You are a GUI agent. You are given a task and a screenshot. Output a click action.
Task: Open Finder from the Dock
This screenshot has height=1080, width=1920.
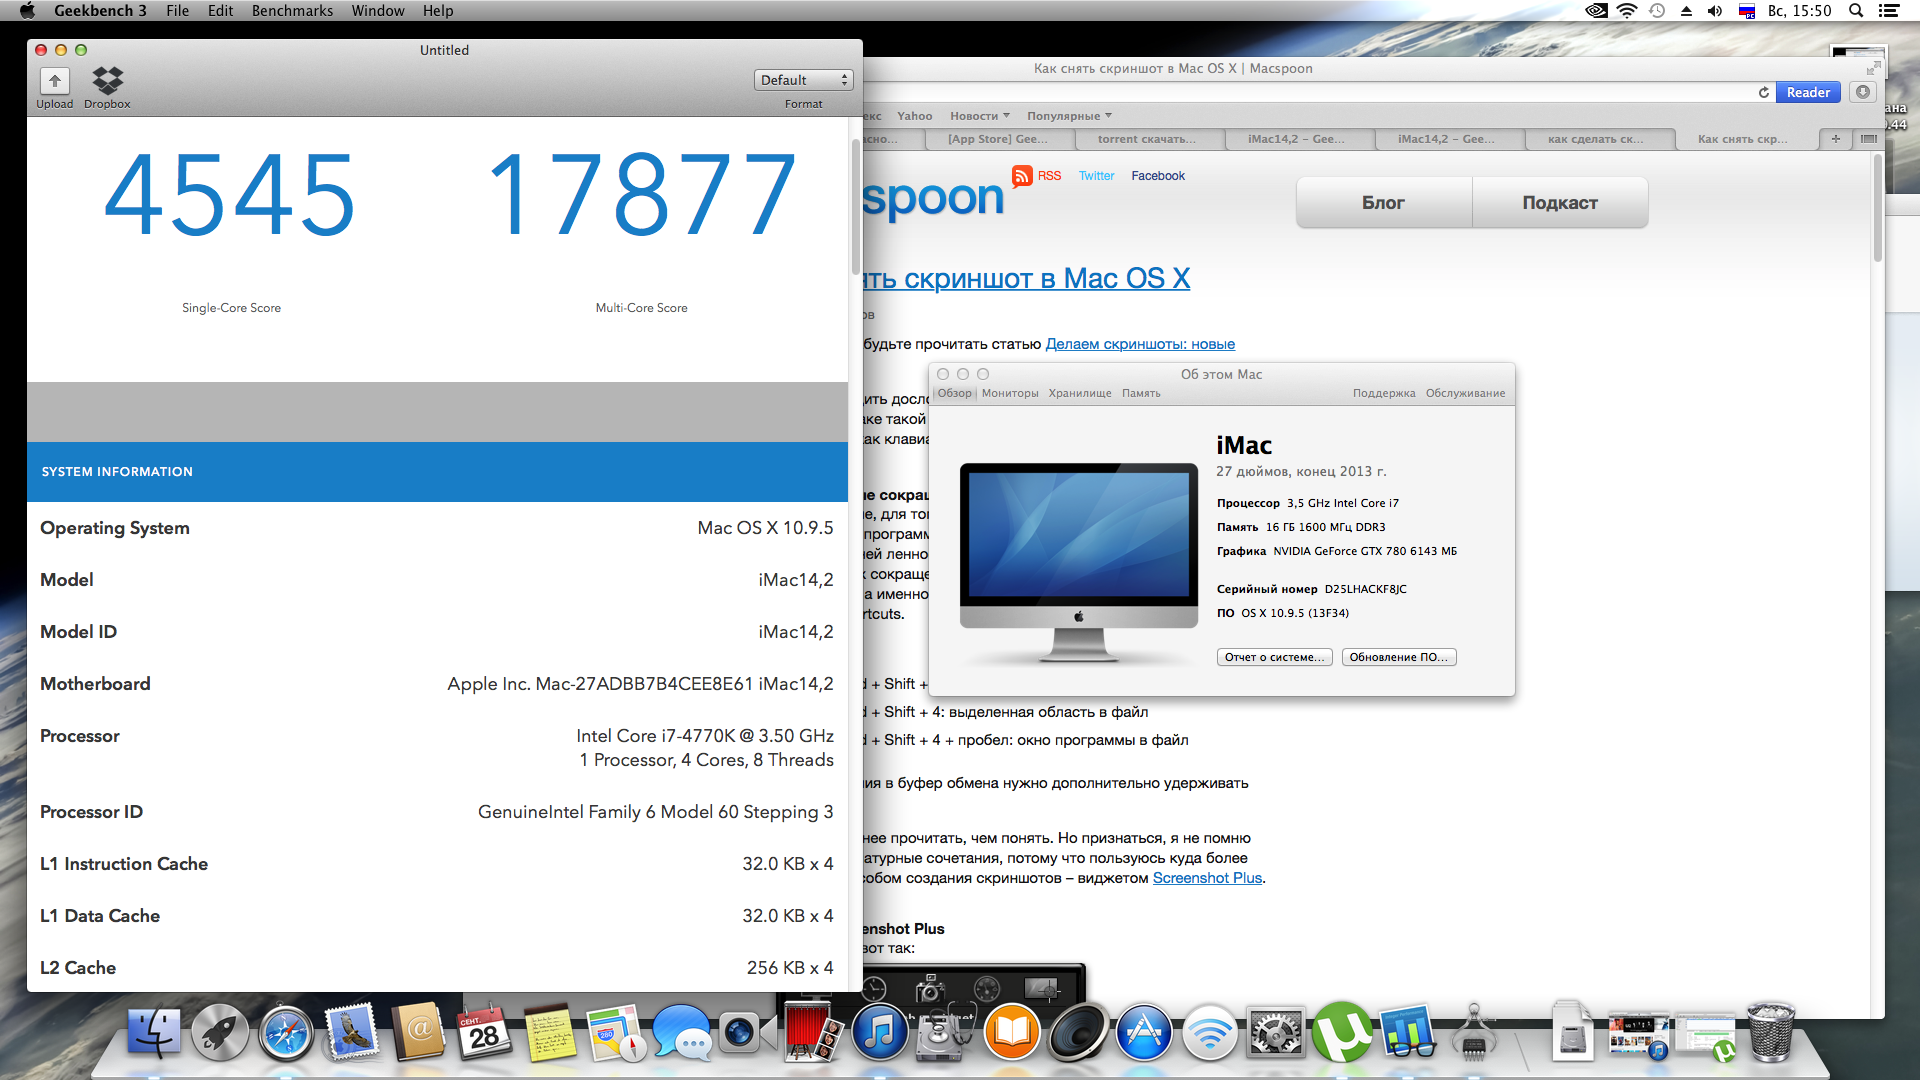(153, 1033)
